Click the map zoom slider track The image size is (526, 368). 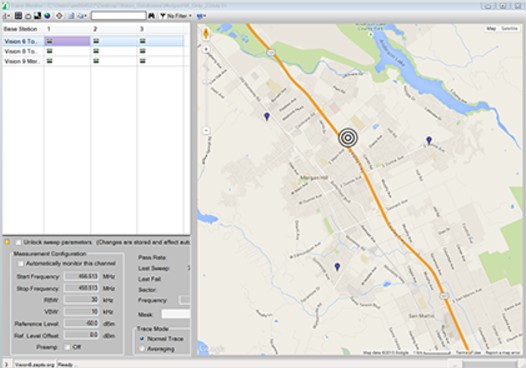click(206, 90)
